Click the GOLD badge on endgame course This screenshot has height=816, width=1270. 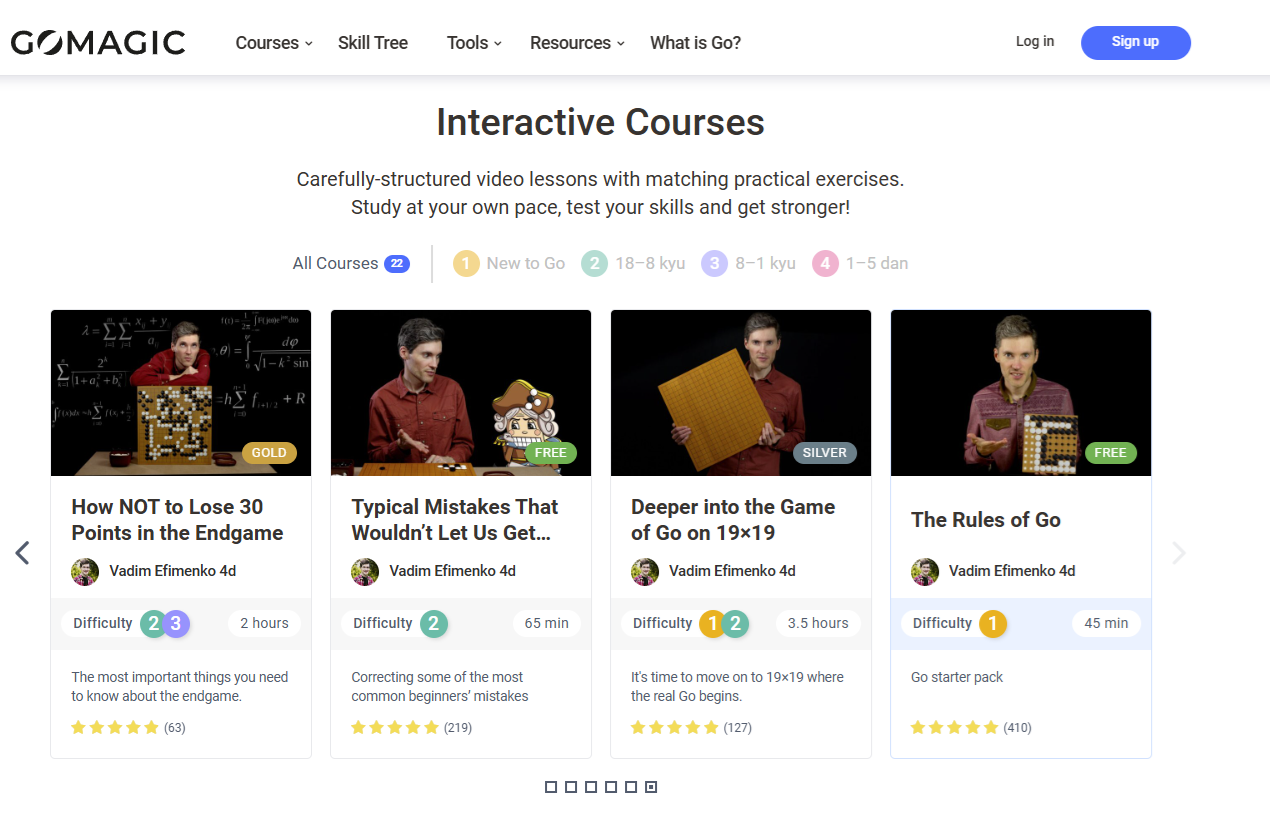[x=268, y=453]
